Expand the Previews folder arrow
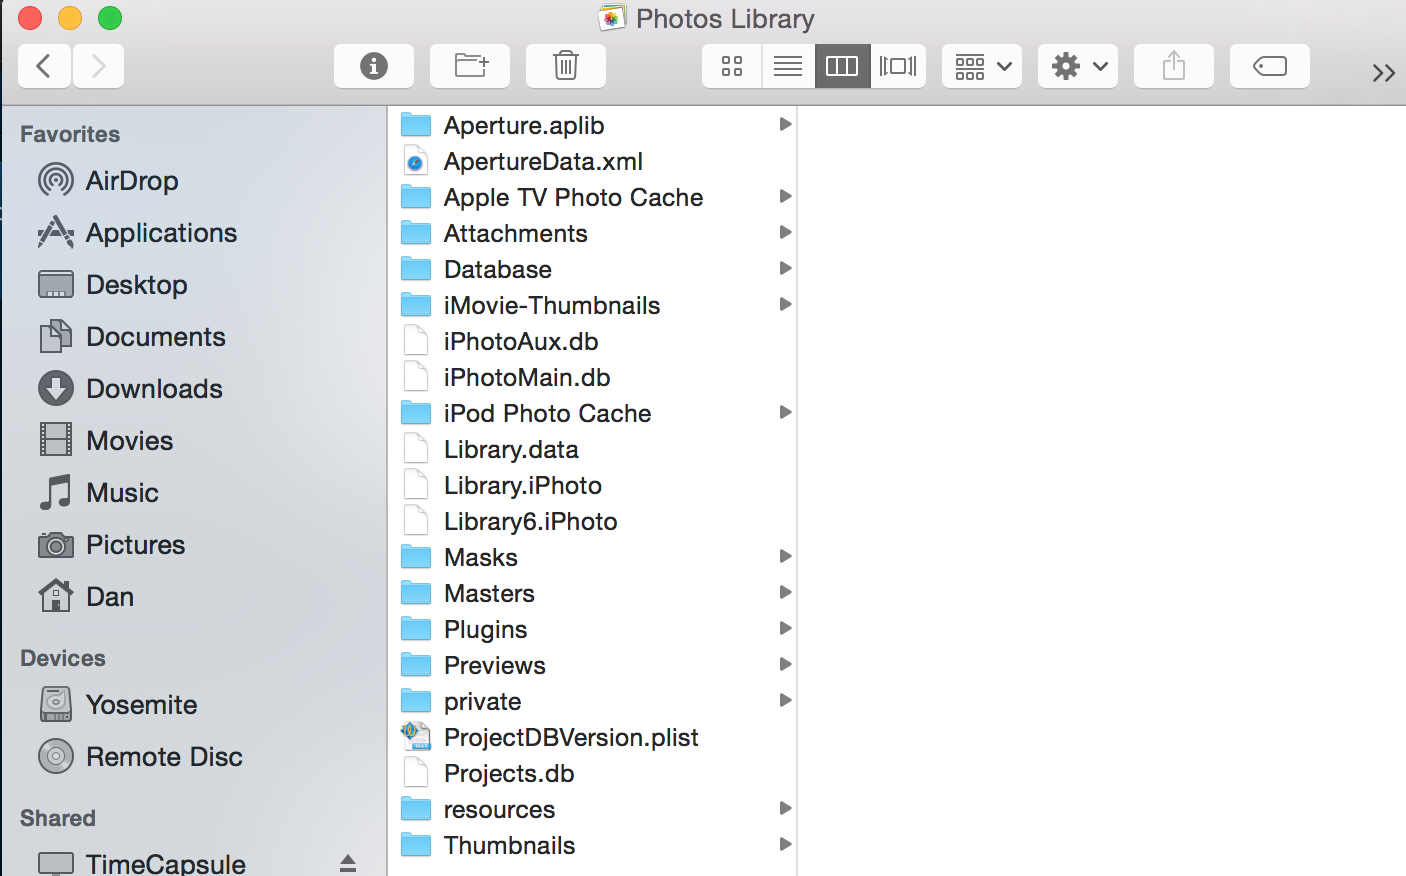Image resolution: width=1406 pixels, height=876 pixels. point(785,664)
